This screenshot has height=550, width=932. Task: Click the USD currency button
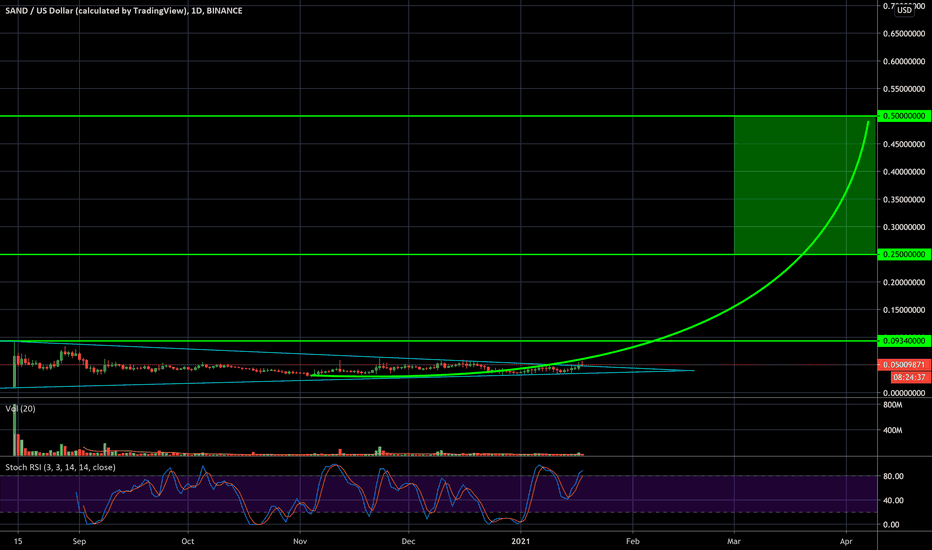pos(904,10)
